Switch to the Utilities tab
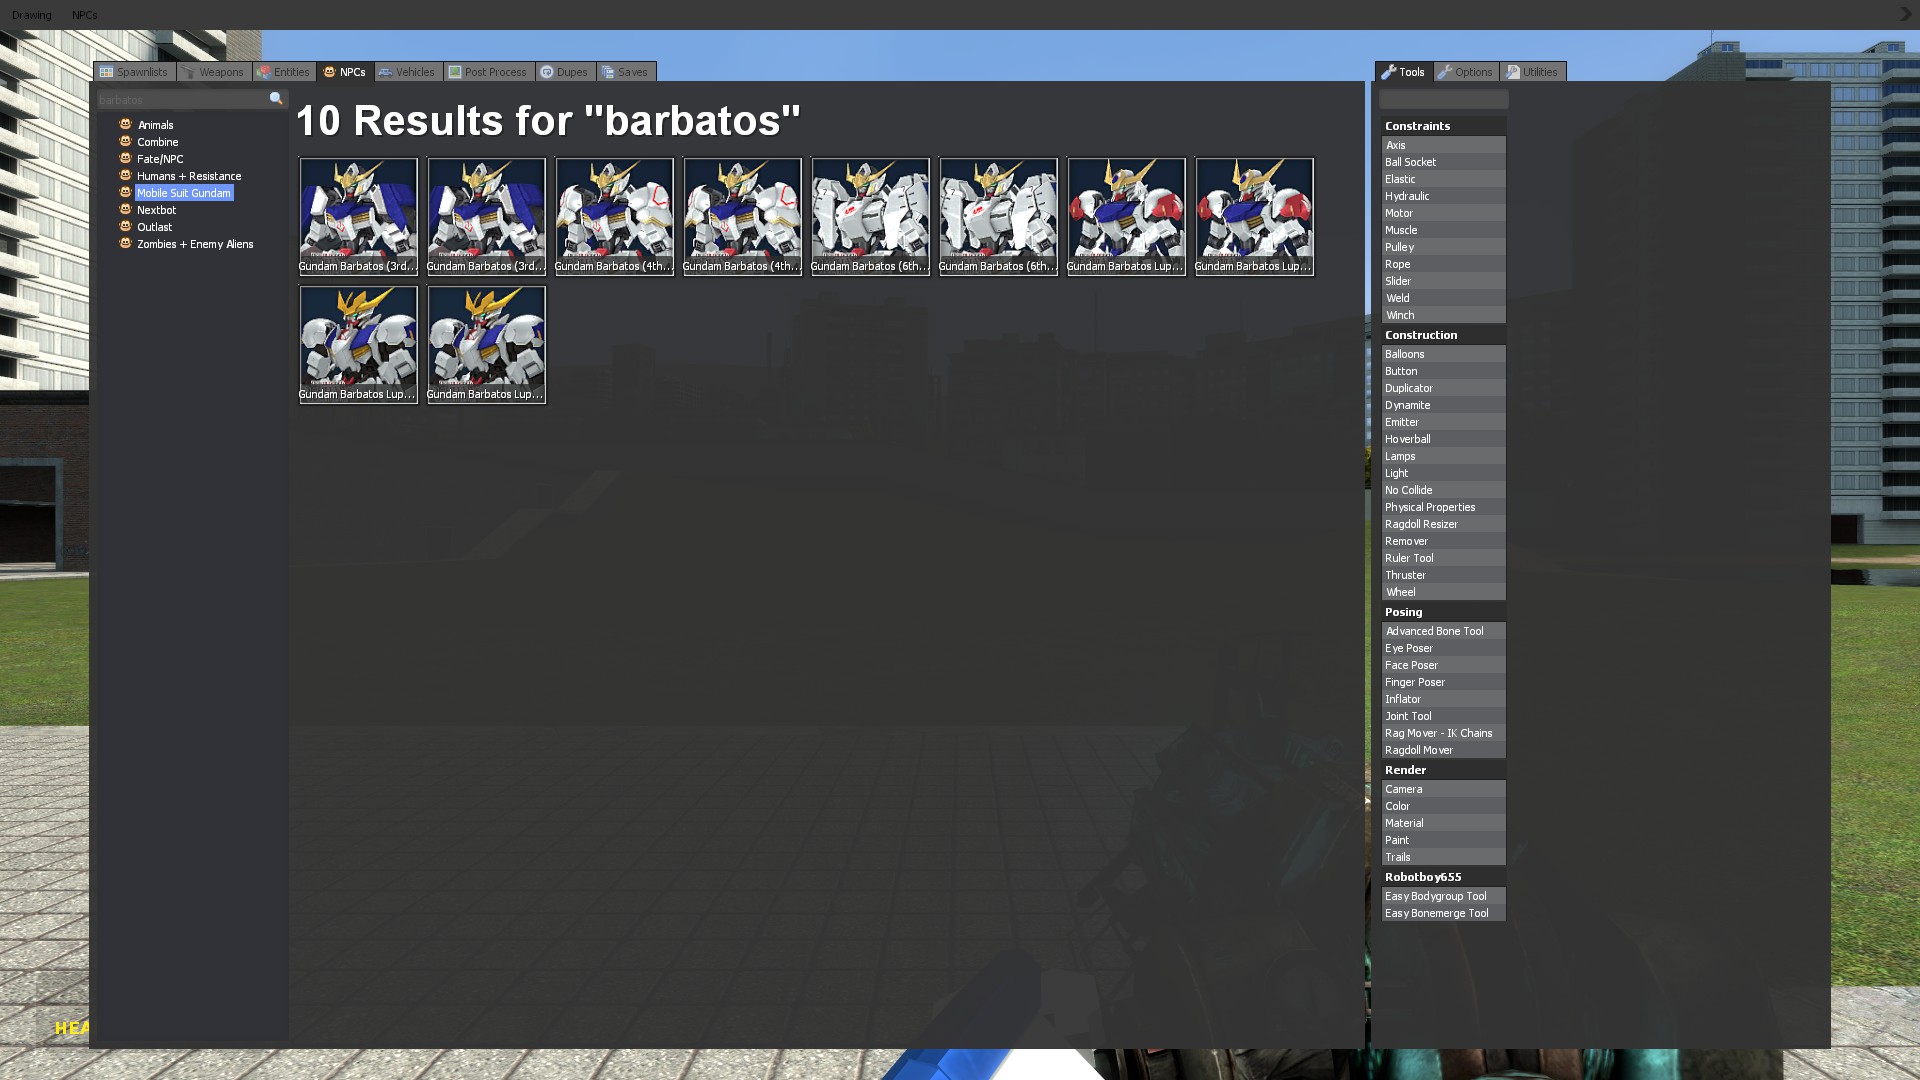 coord(1532,72)
